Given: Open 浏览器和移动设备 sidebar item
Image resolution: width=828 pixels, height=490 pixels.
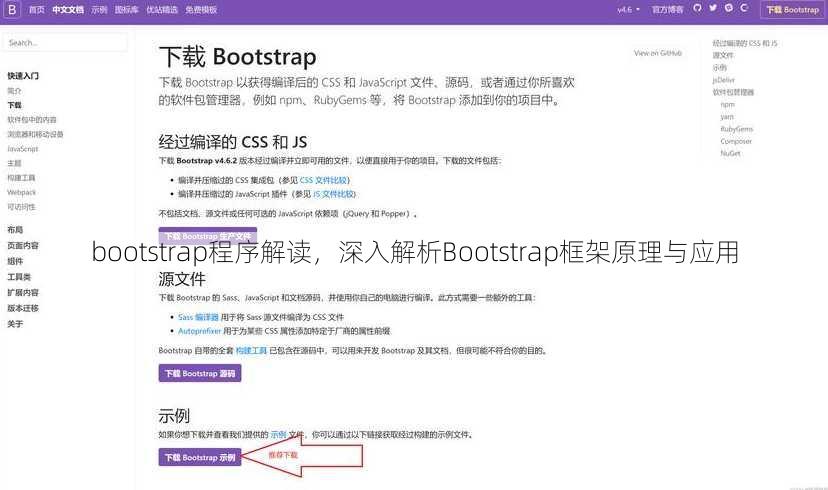Looking at the screenshot, I should tap(35, 134).
